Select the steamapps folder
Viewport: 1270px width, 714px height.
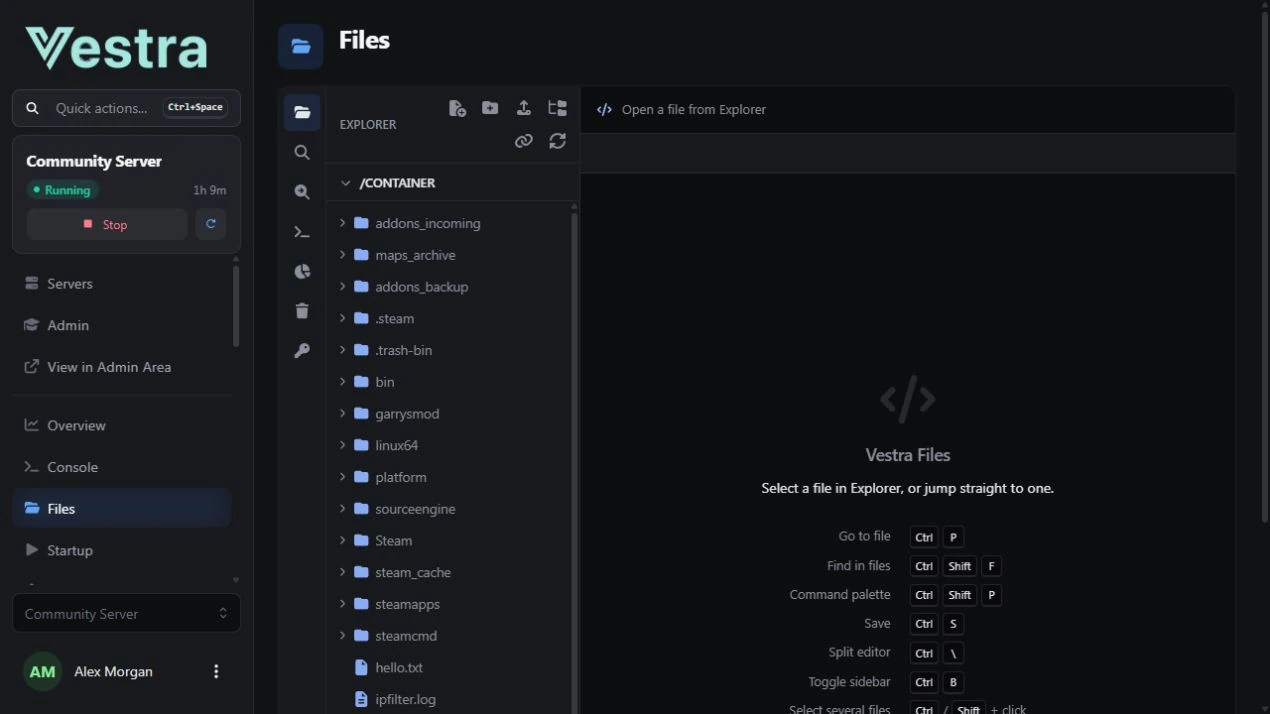pyautogui.click(x=450, y=604)
